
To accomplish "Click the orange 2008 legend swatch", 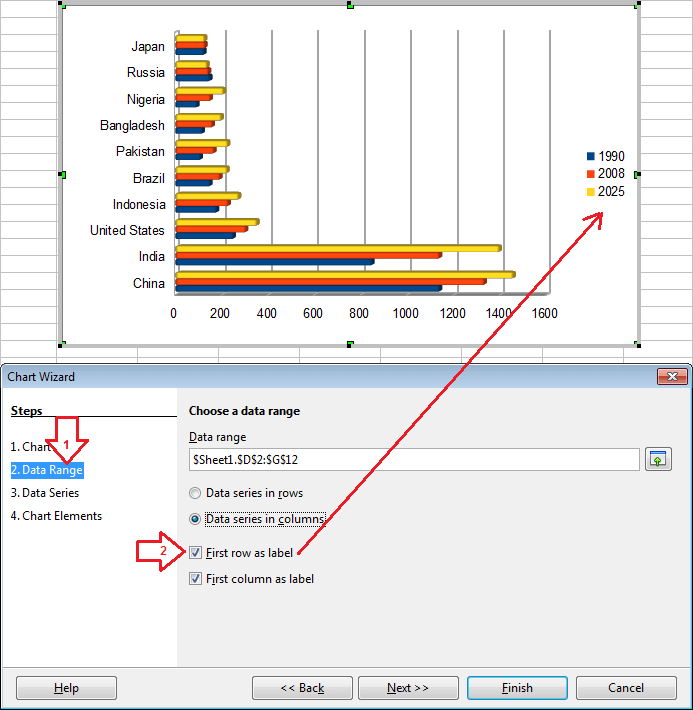I will click(590, 174).
